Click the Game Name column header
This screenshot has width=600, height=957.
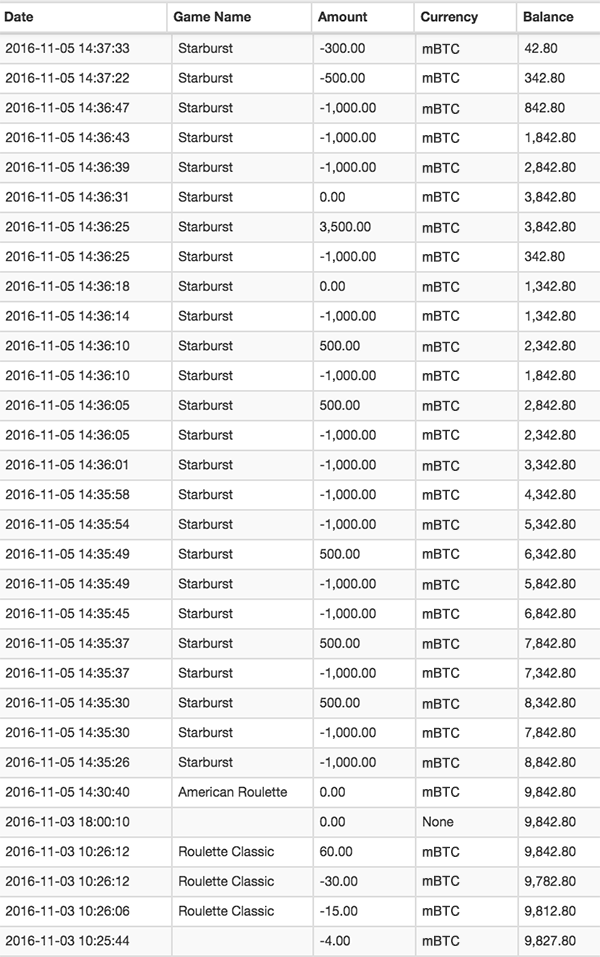click(212, 17)
